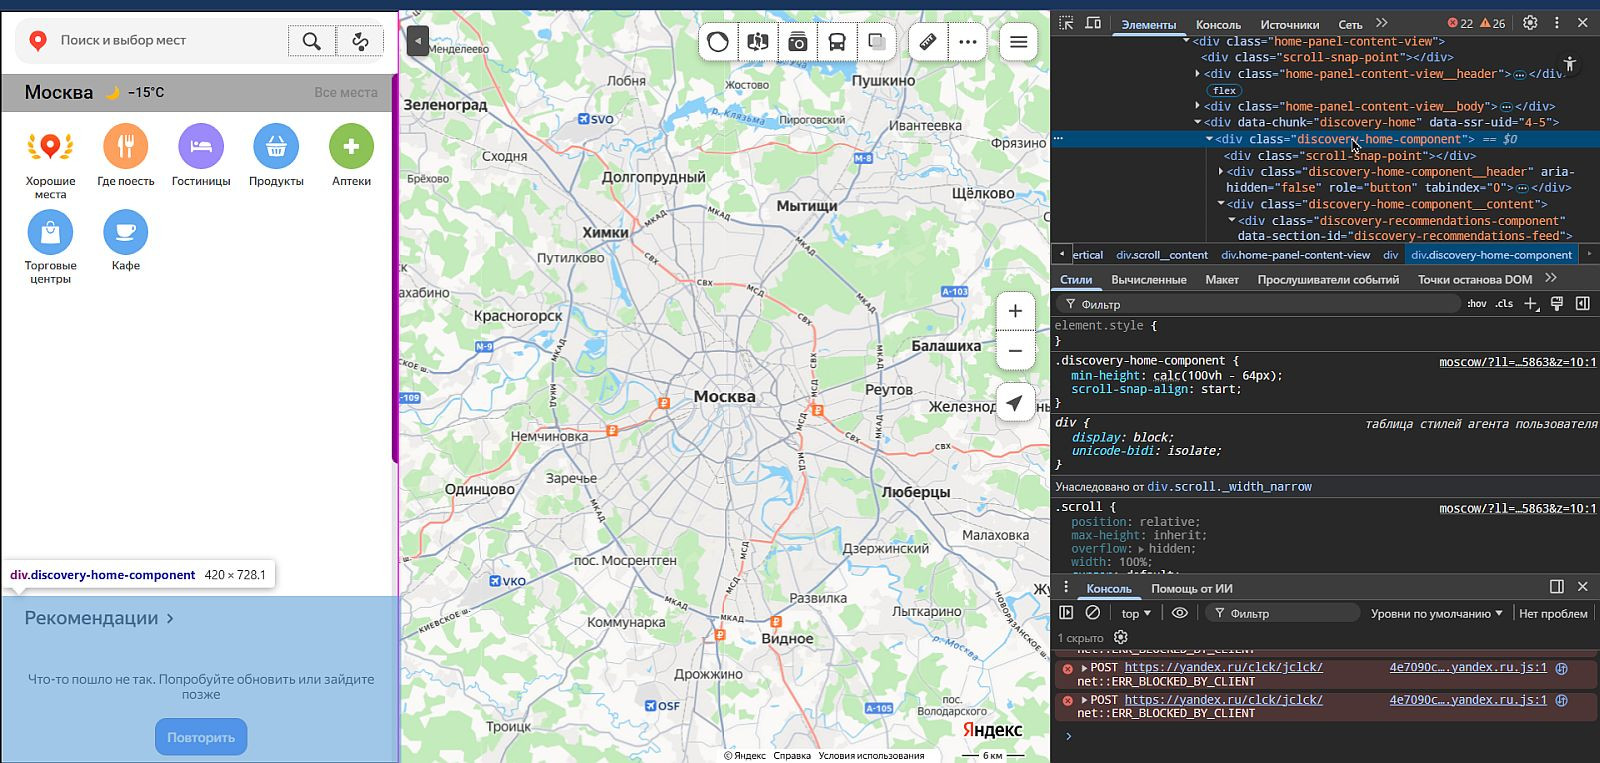Screen dimensions: 1600x763
Task: Open the three-dots more tools menu
Action: [x=967, y=42]
